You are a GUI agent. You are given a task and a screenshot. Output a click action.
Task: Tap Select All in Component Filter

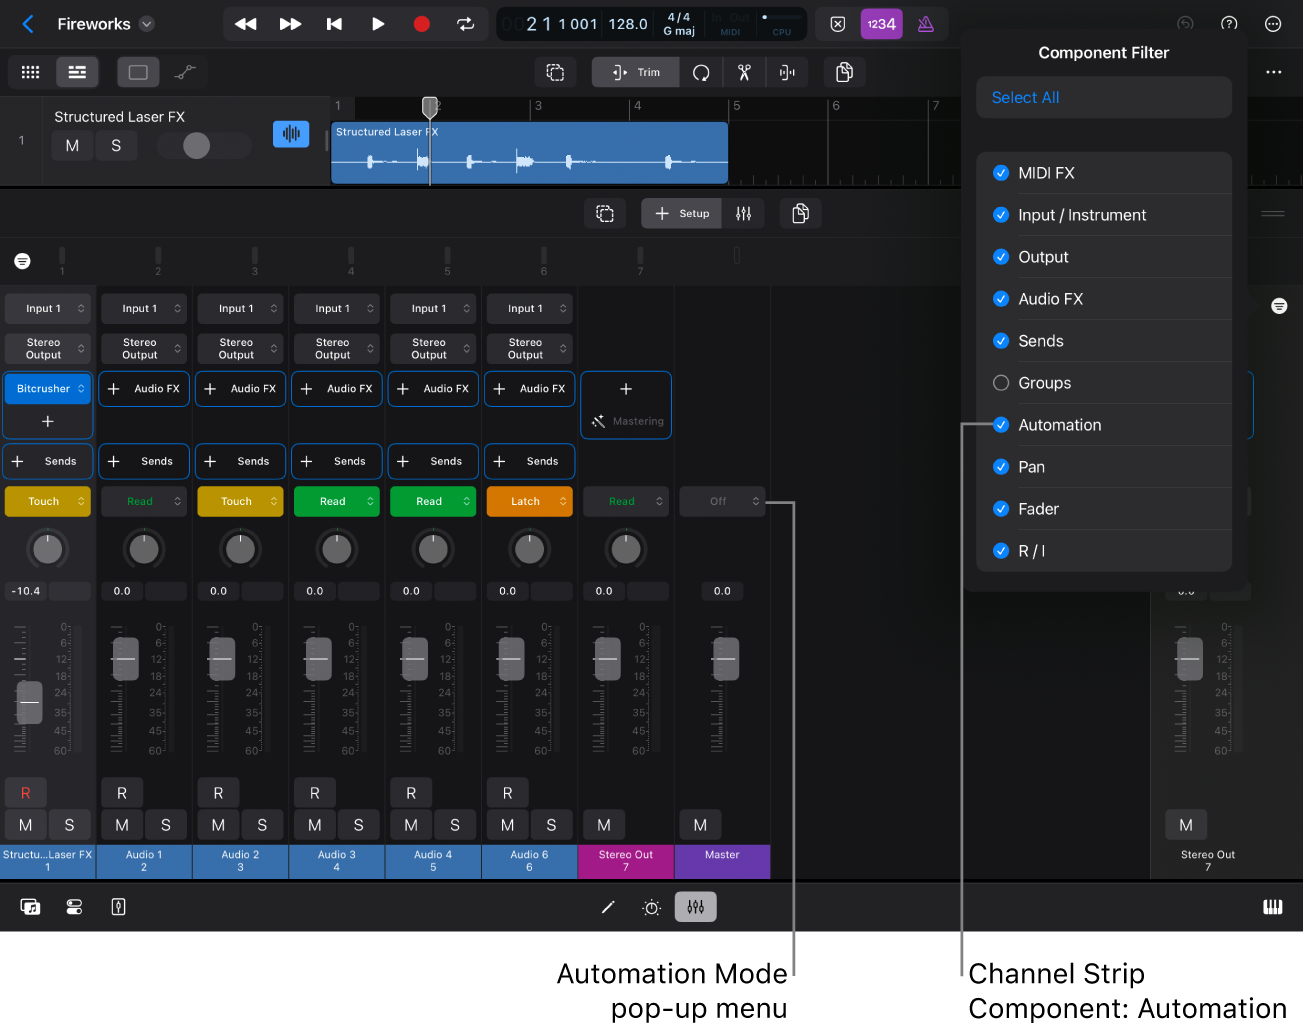[1025, 97]
